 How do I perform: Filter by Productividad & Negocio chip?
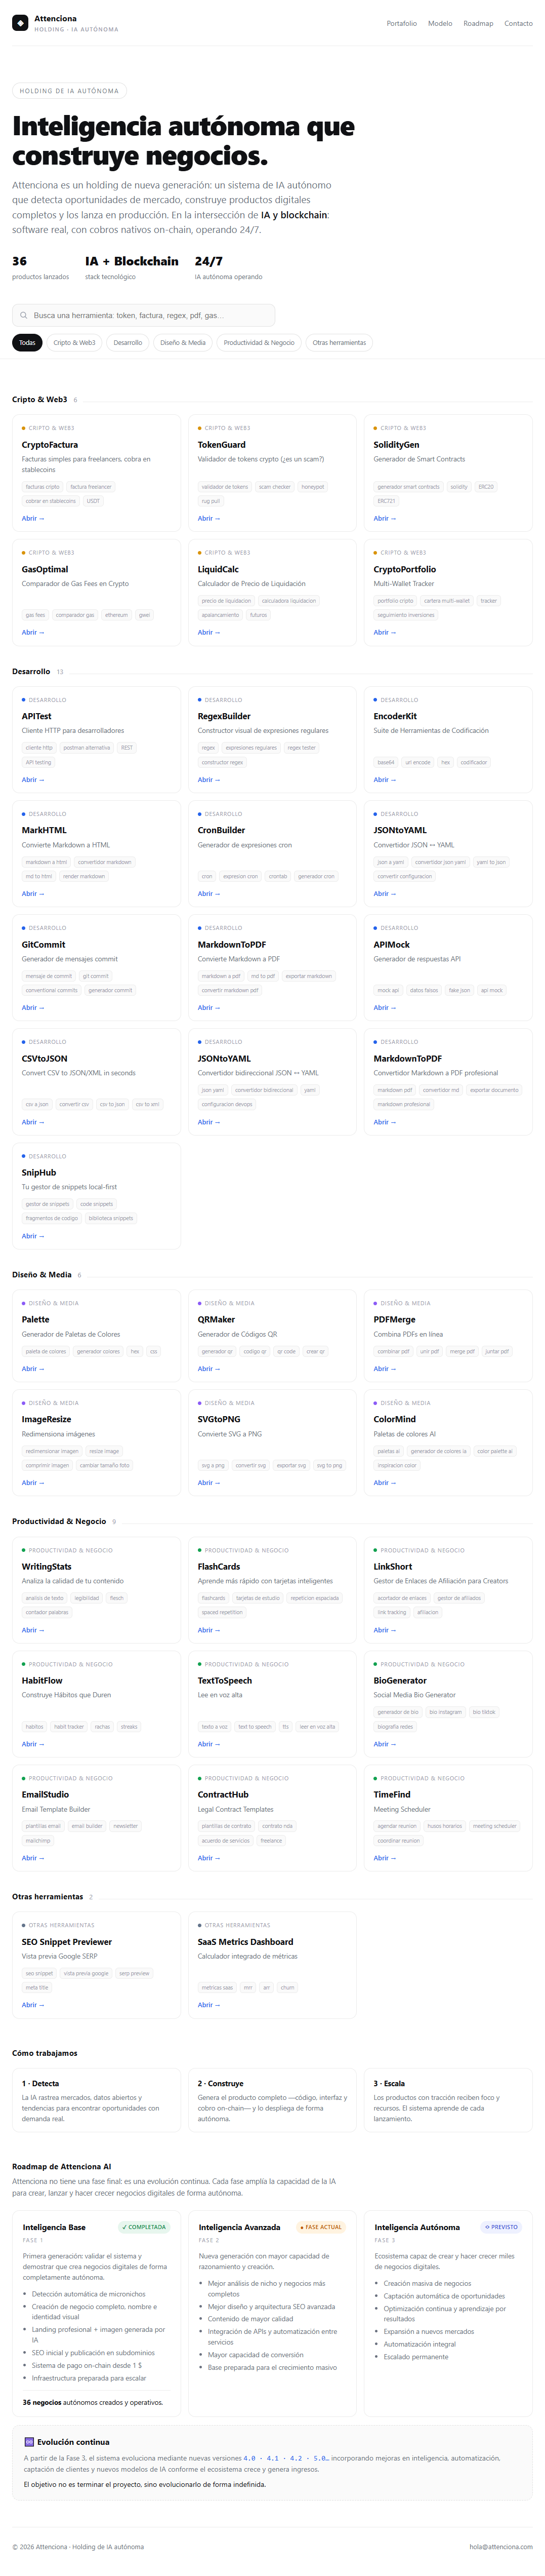tap(259, 342)
